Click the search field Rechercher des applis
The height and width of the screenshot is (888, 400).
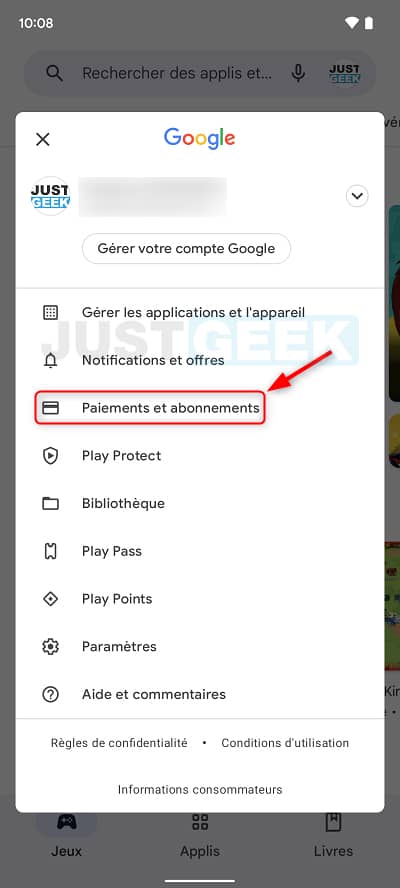click(177, 73)
